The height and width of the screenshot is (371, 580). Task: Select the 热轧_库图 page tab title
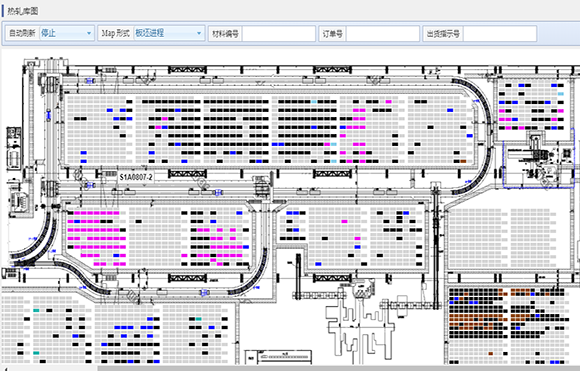click(x=23, y=11)
